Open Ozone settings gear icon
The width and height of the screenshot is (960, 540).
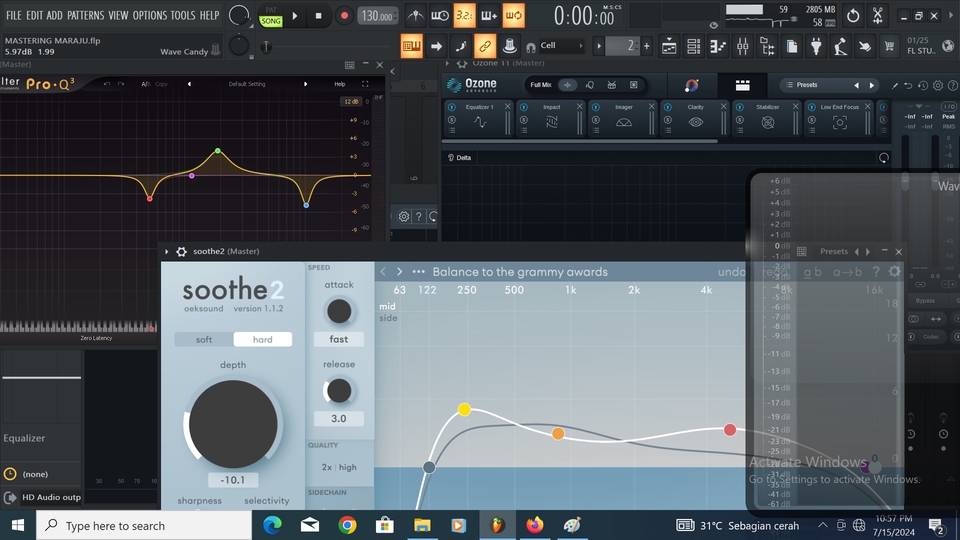[x=938, y=86]
